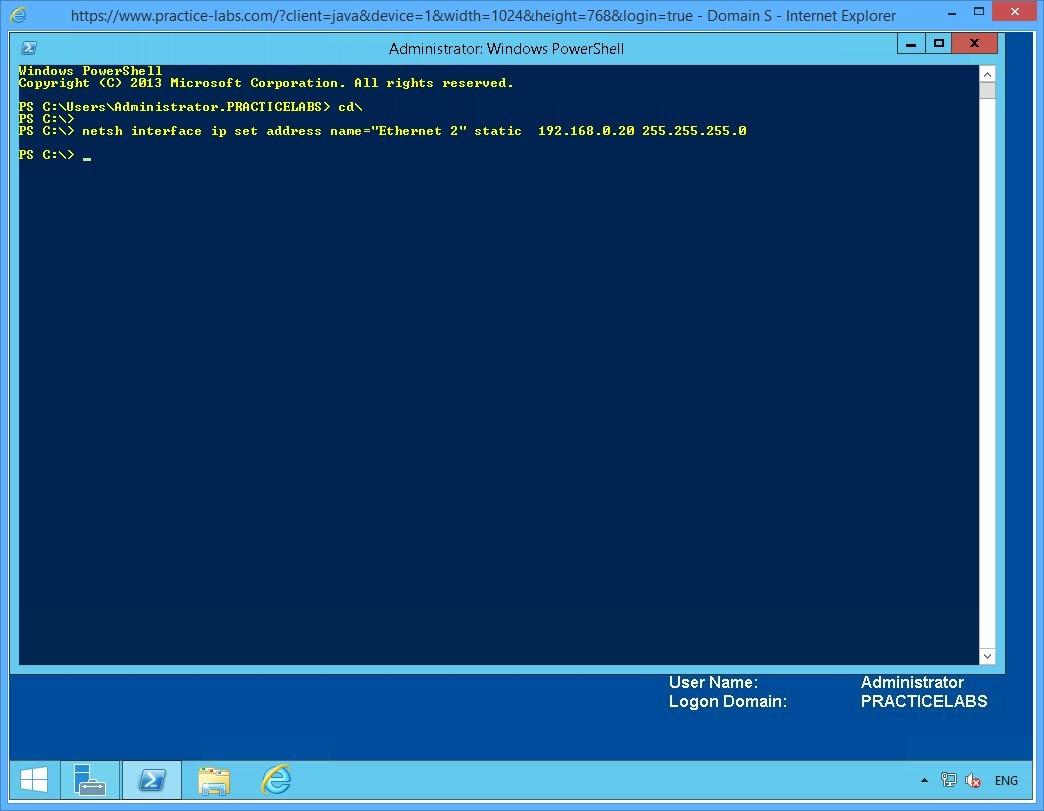This screenshot has width=1044, height=811.
Task: Expand hidden icons in the system tray
Action: (x=925, y=779)
